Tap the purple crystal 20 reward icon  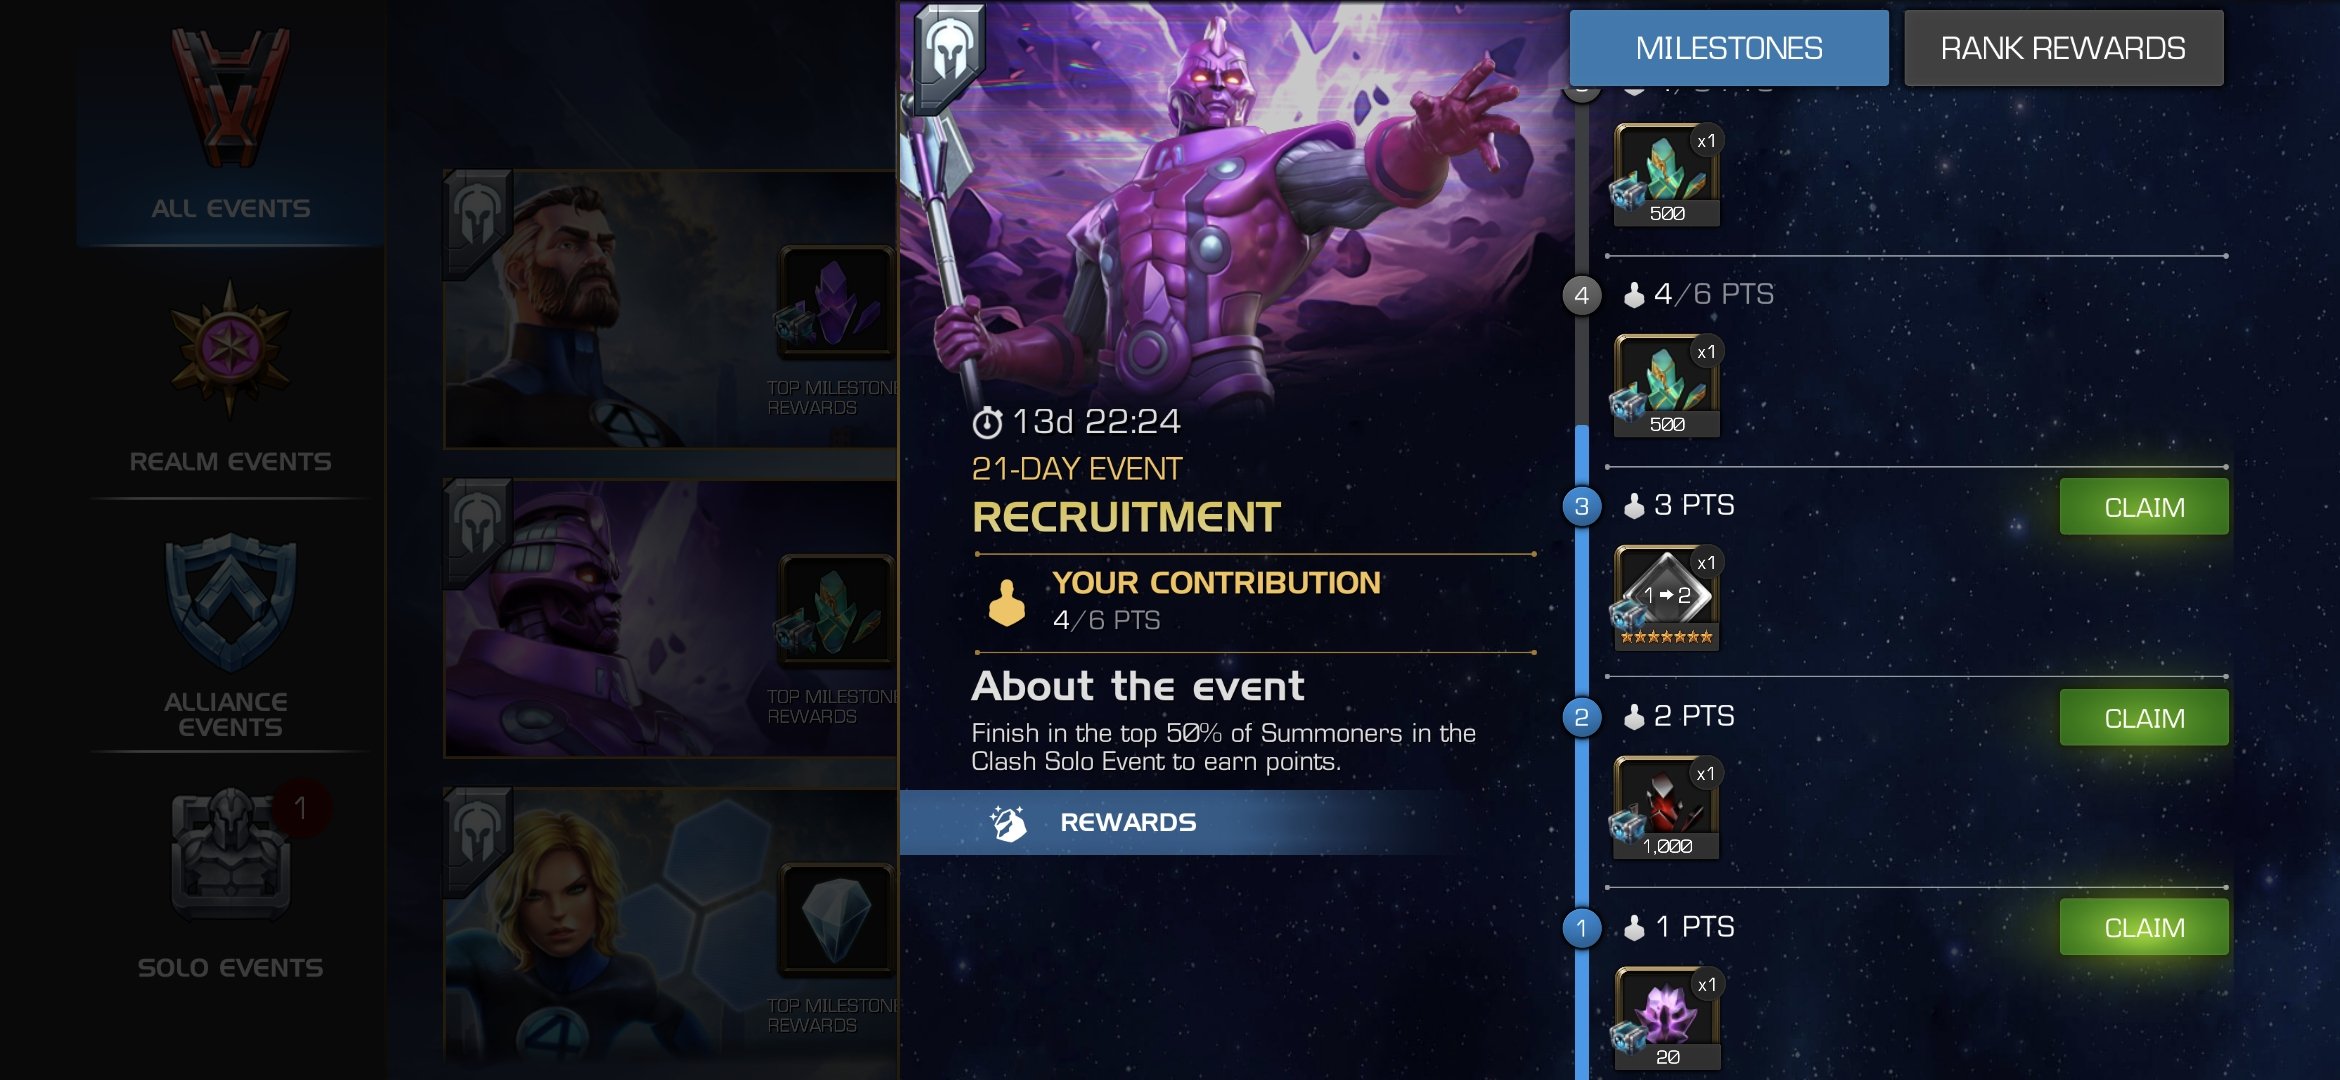(1667, 1018)
